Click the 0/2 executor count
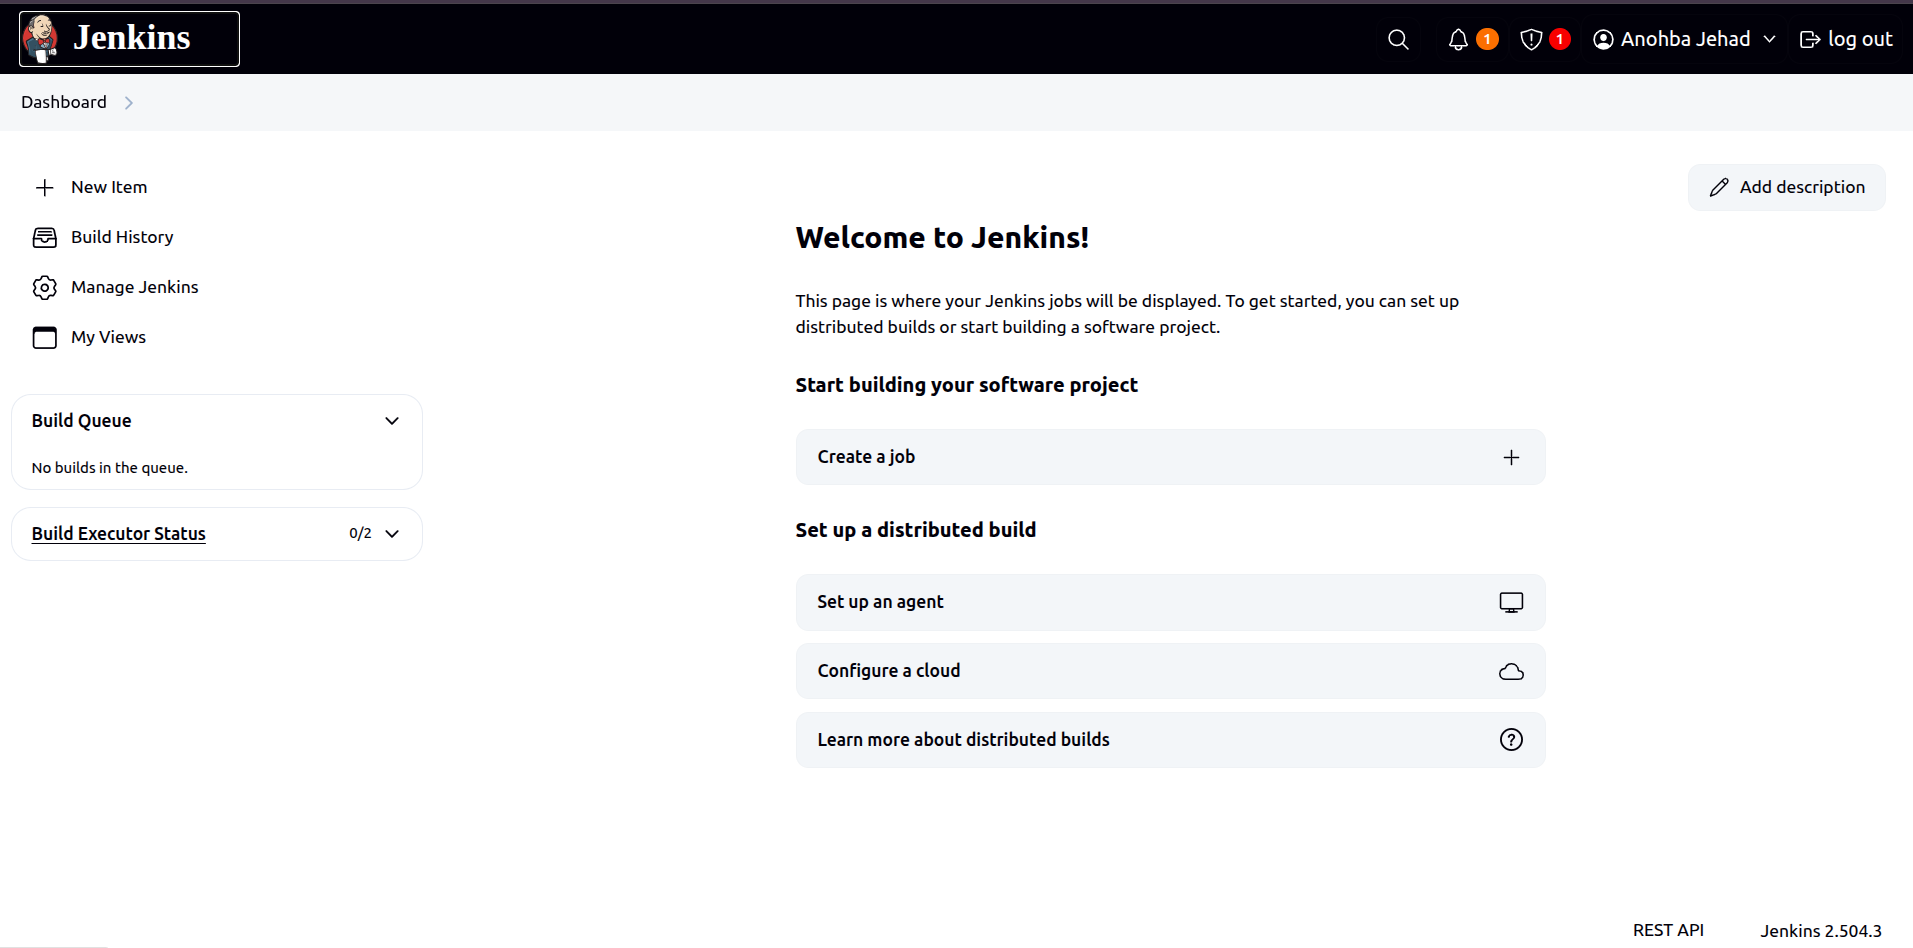The width and height of the screenshot is (1913, 948). coord(360,534)
